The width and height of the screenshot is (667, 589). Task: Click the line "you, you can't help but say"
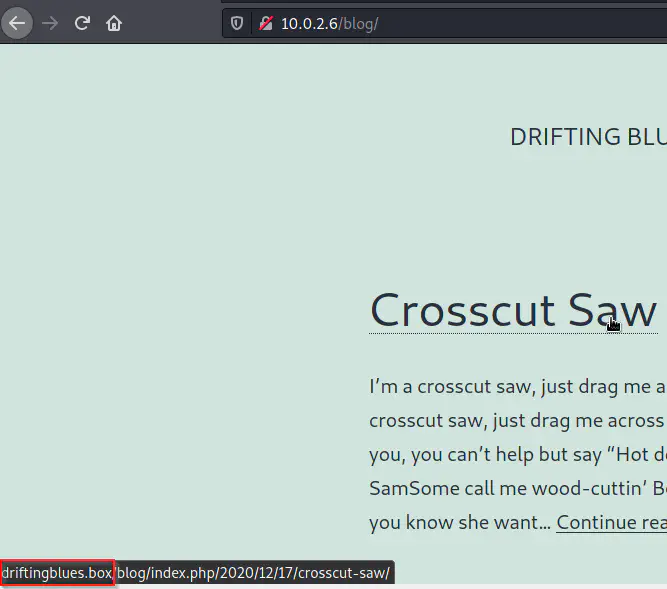point(516,454)
